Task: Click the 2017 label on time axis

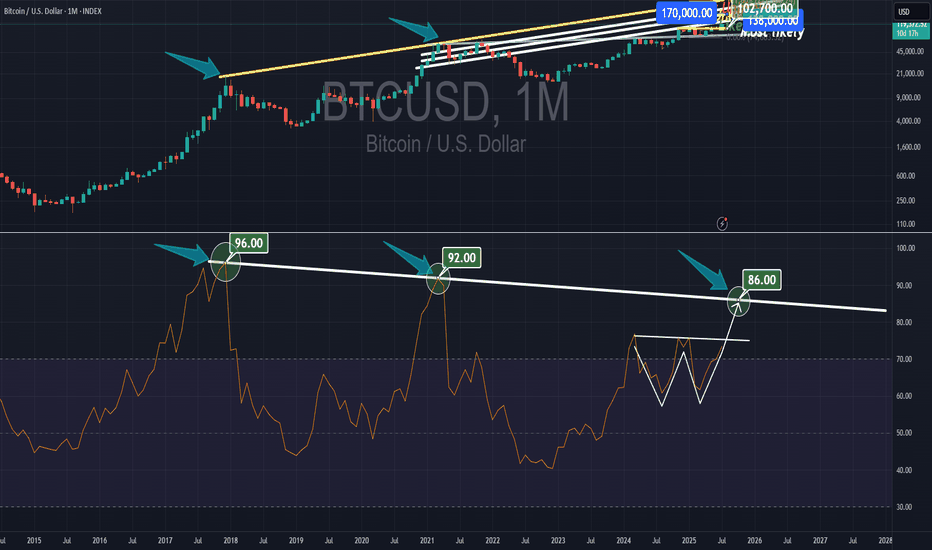Action: click(x=165, y=540)
